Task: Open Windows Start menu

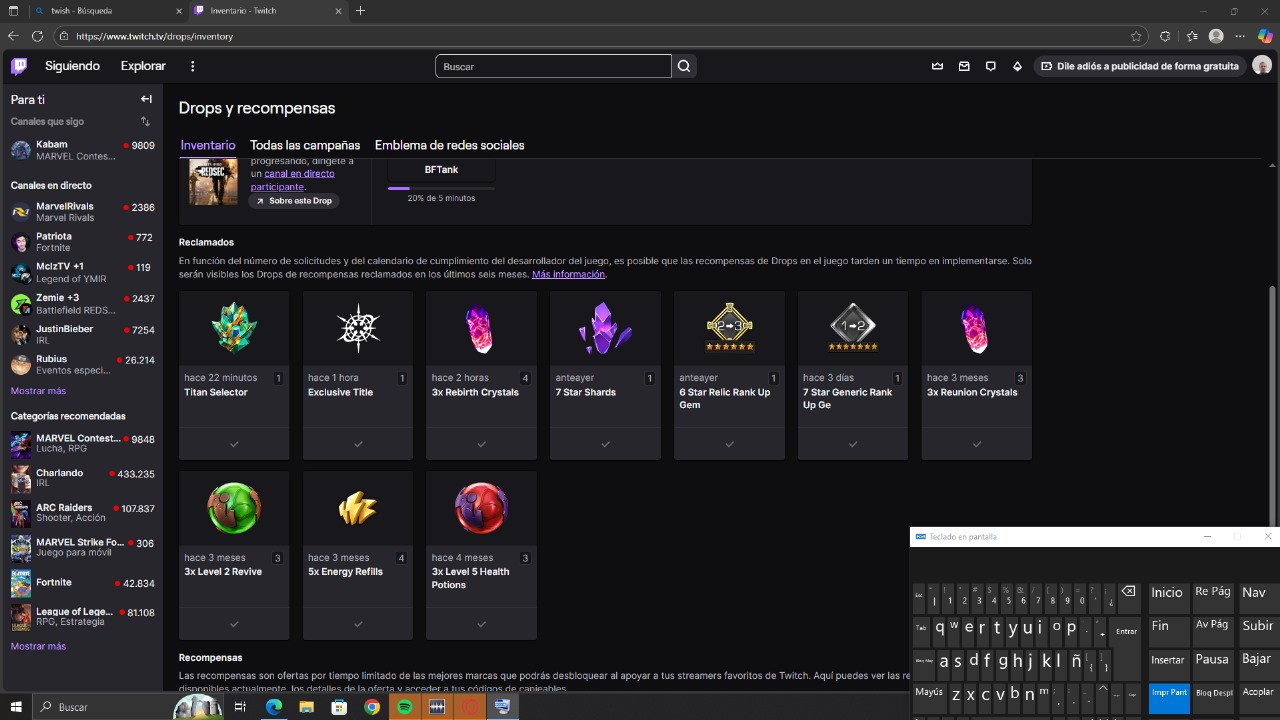Action: tap(16, 707)
